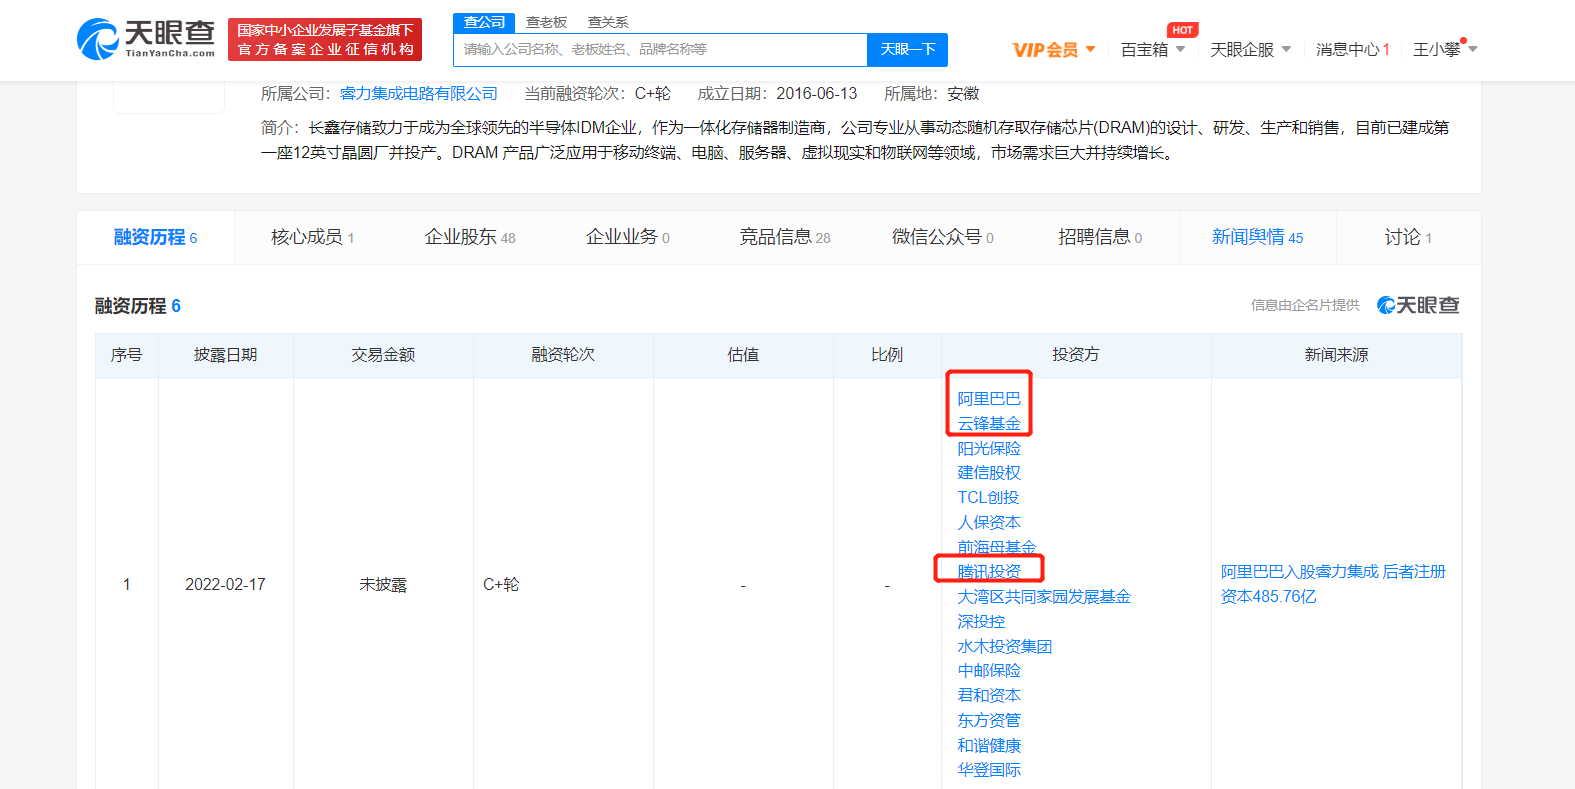Switch to the 新闻舆情 tab
Viewport: 1575px width, 789px height.
point(1258,237)
